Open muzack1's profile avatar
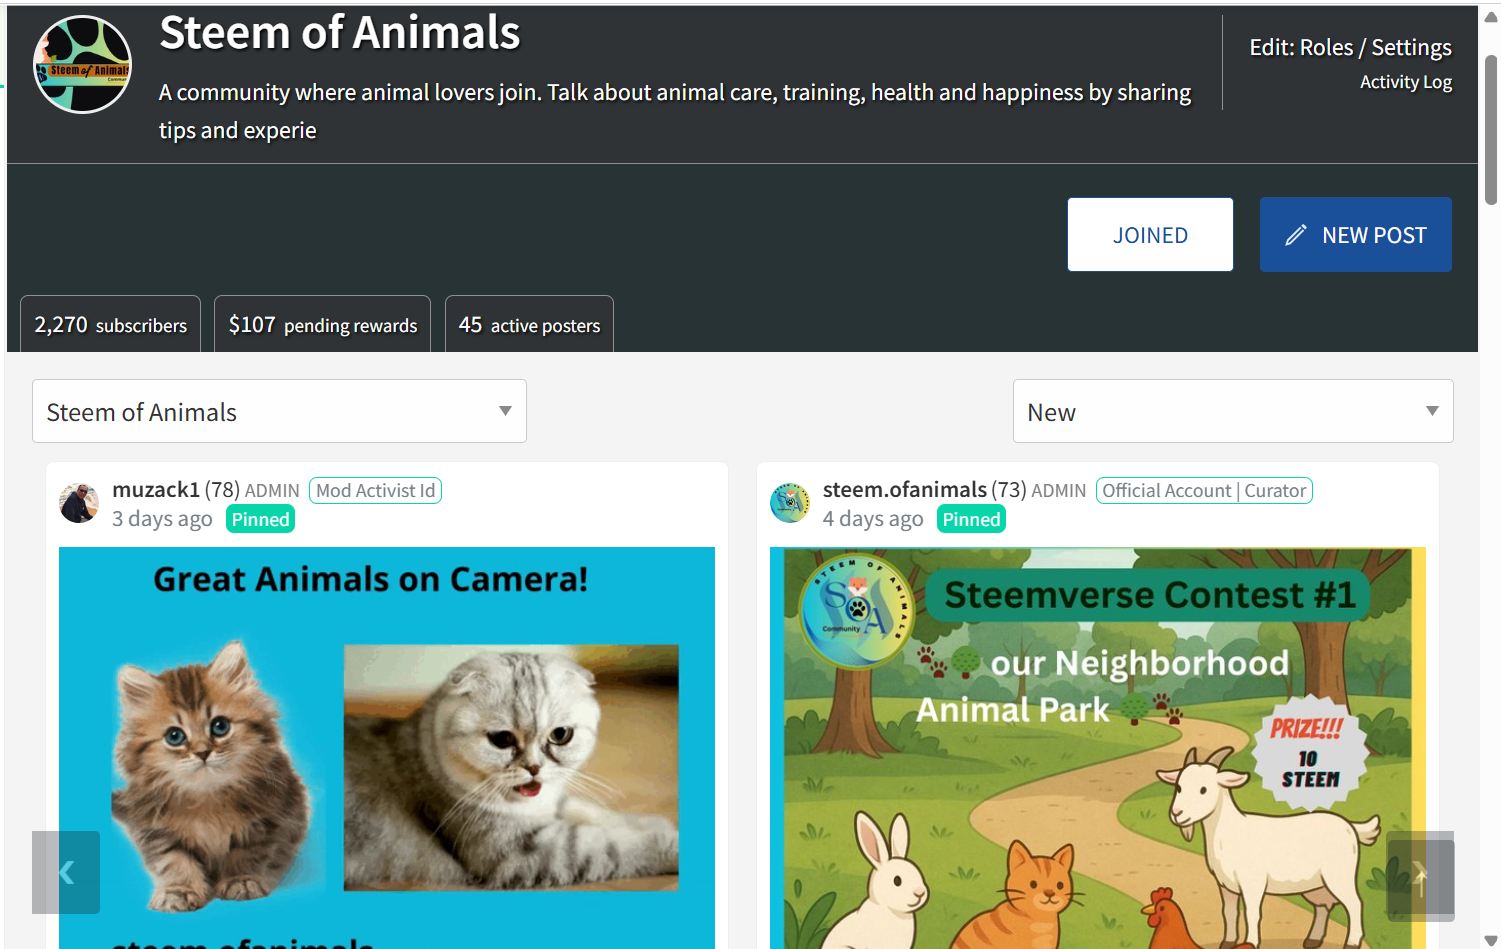1501x949 pixels. point(79,503)
